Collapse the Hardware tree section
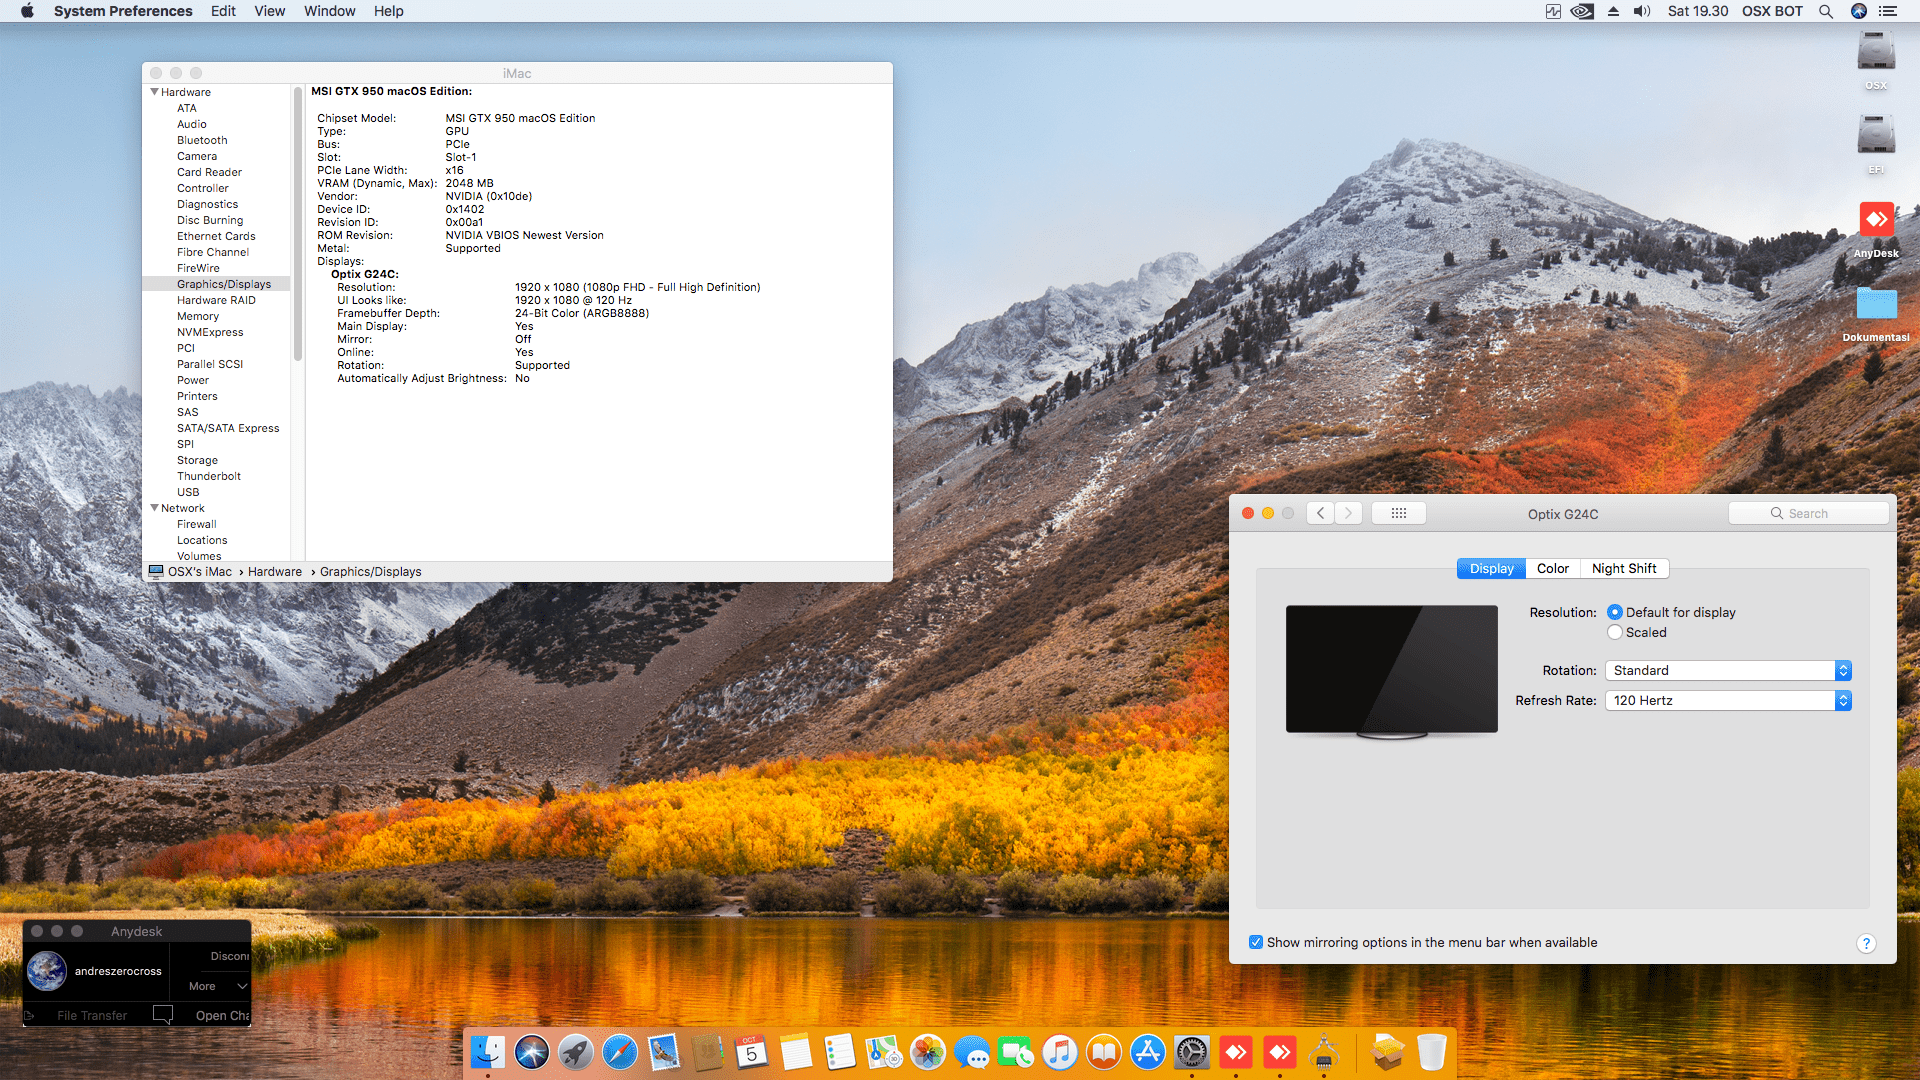This screenshot has height=1080, width=1920. (155, 92)
